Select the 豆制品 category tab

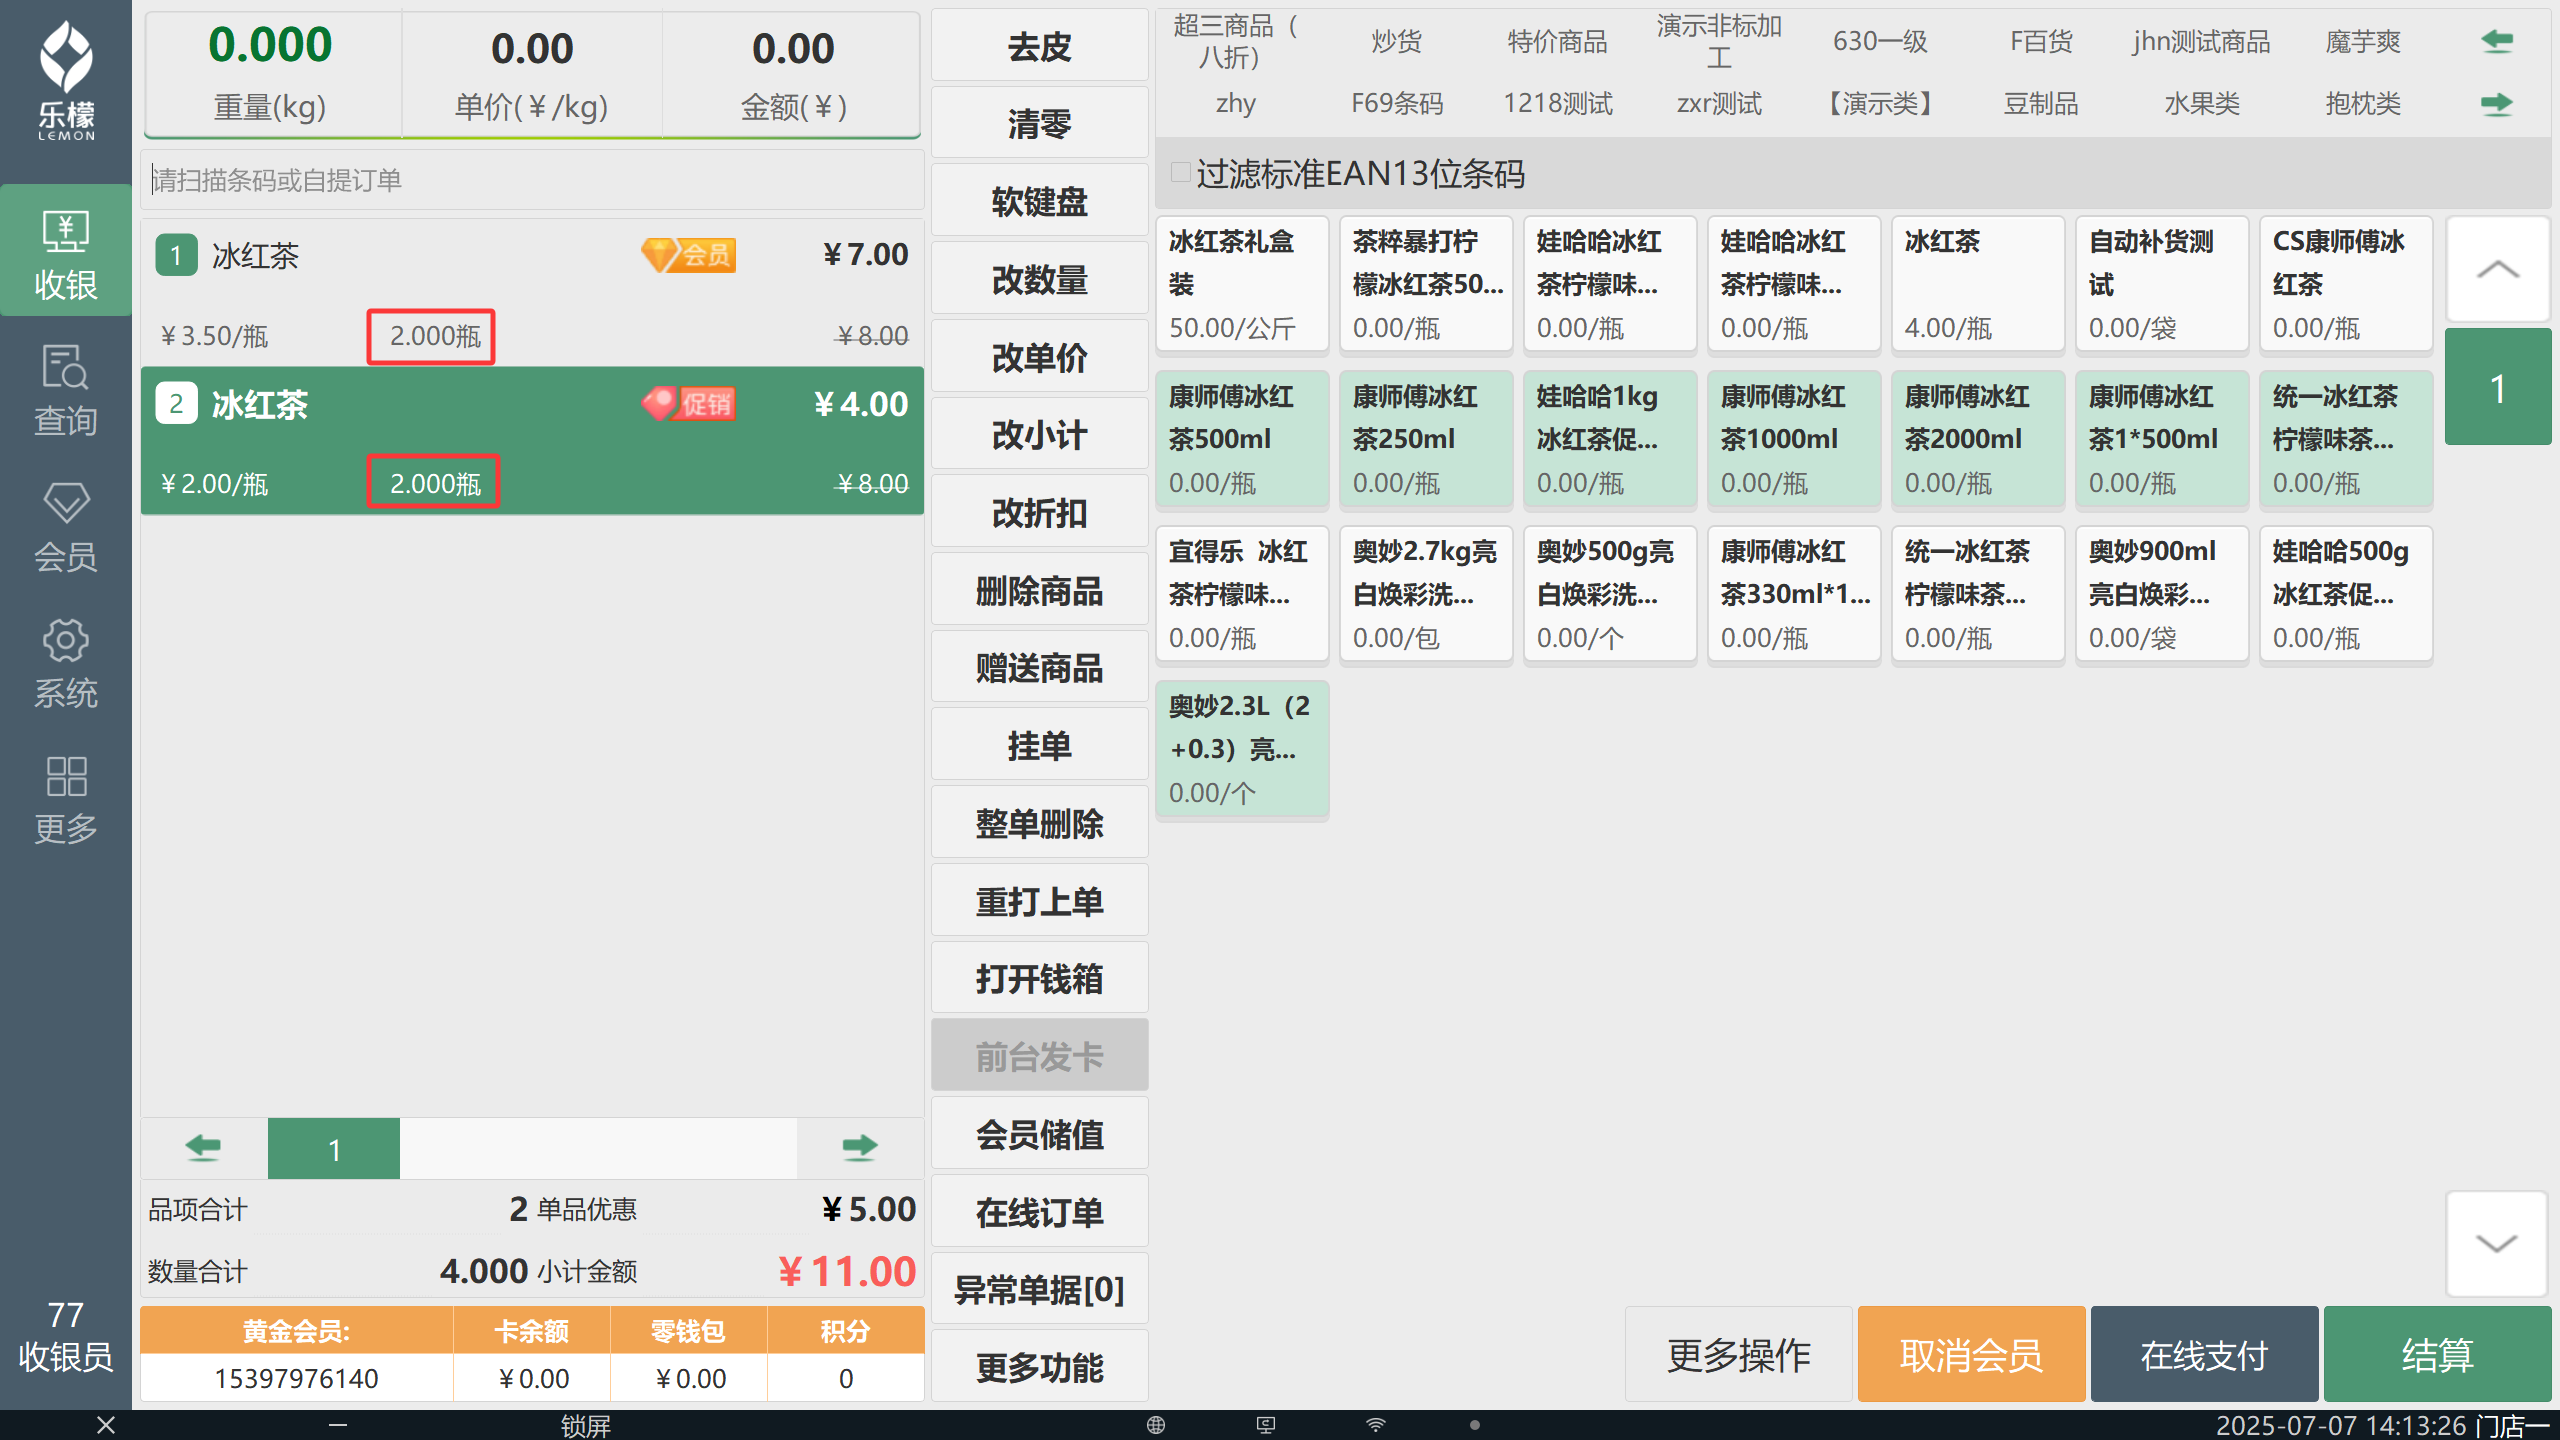(2041, 103)
